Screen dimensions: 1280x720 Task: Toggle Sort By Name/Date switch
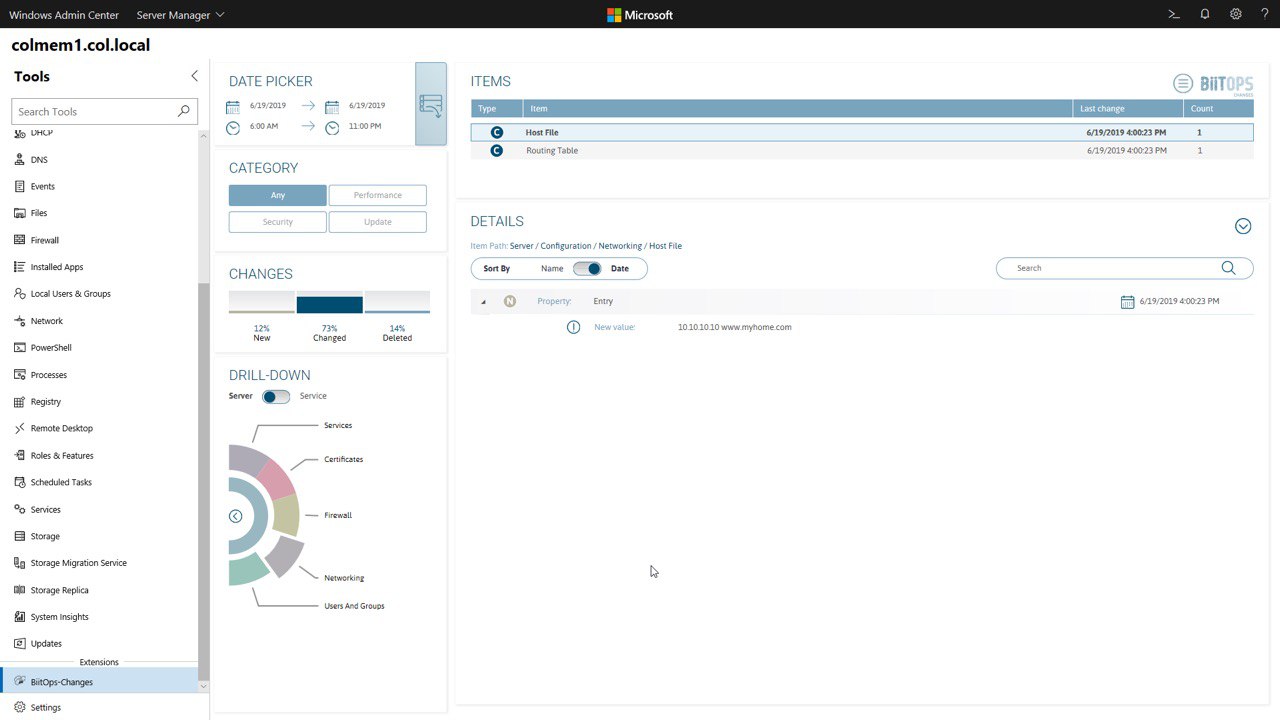point(588,268)
